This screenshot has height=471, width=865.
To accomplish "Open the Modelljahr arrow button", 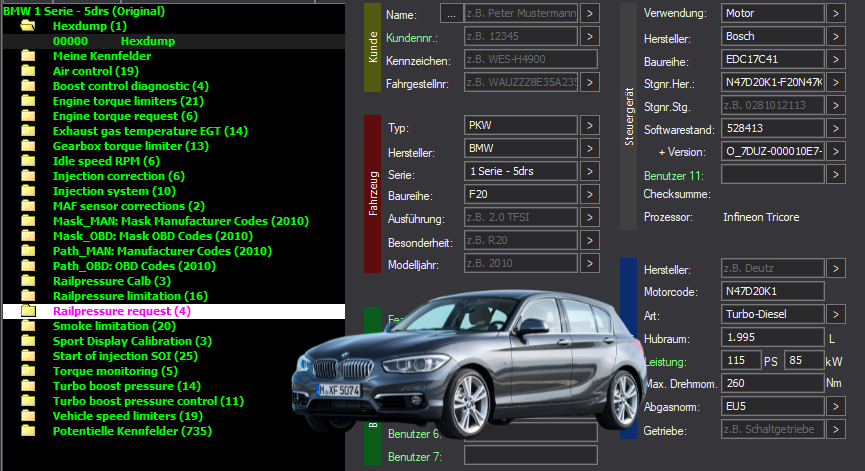I will click(590, 263).
